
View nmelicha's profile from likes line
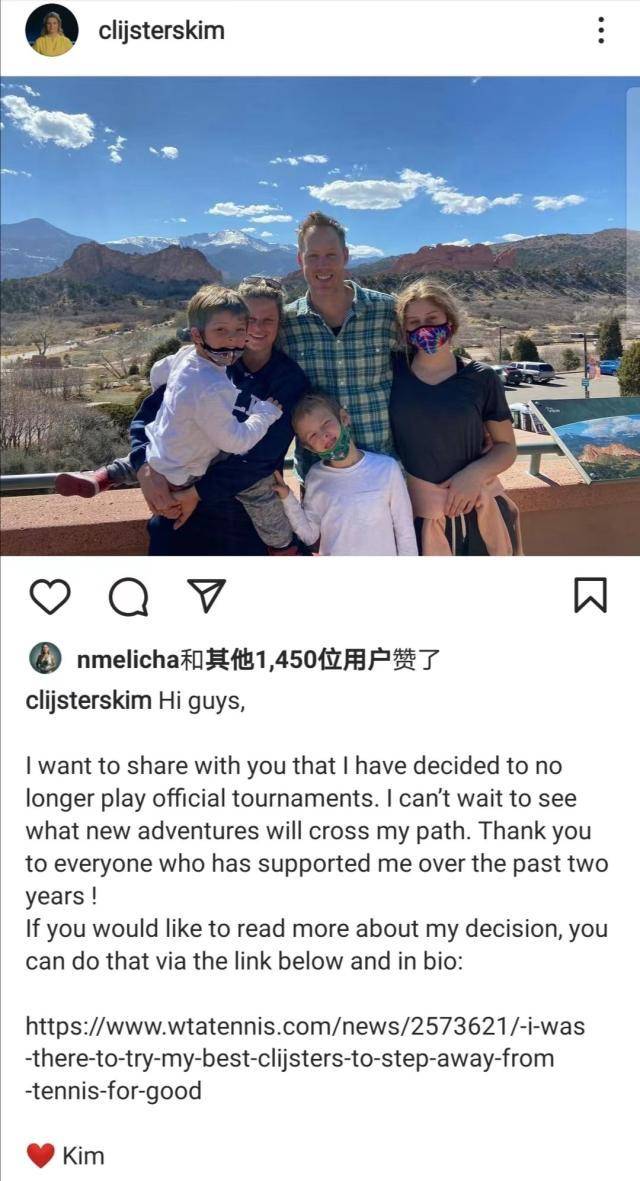tap(126, 661)
